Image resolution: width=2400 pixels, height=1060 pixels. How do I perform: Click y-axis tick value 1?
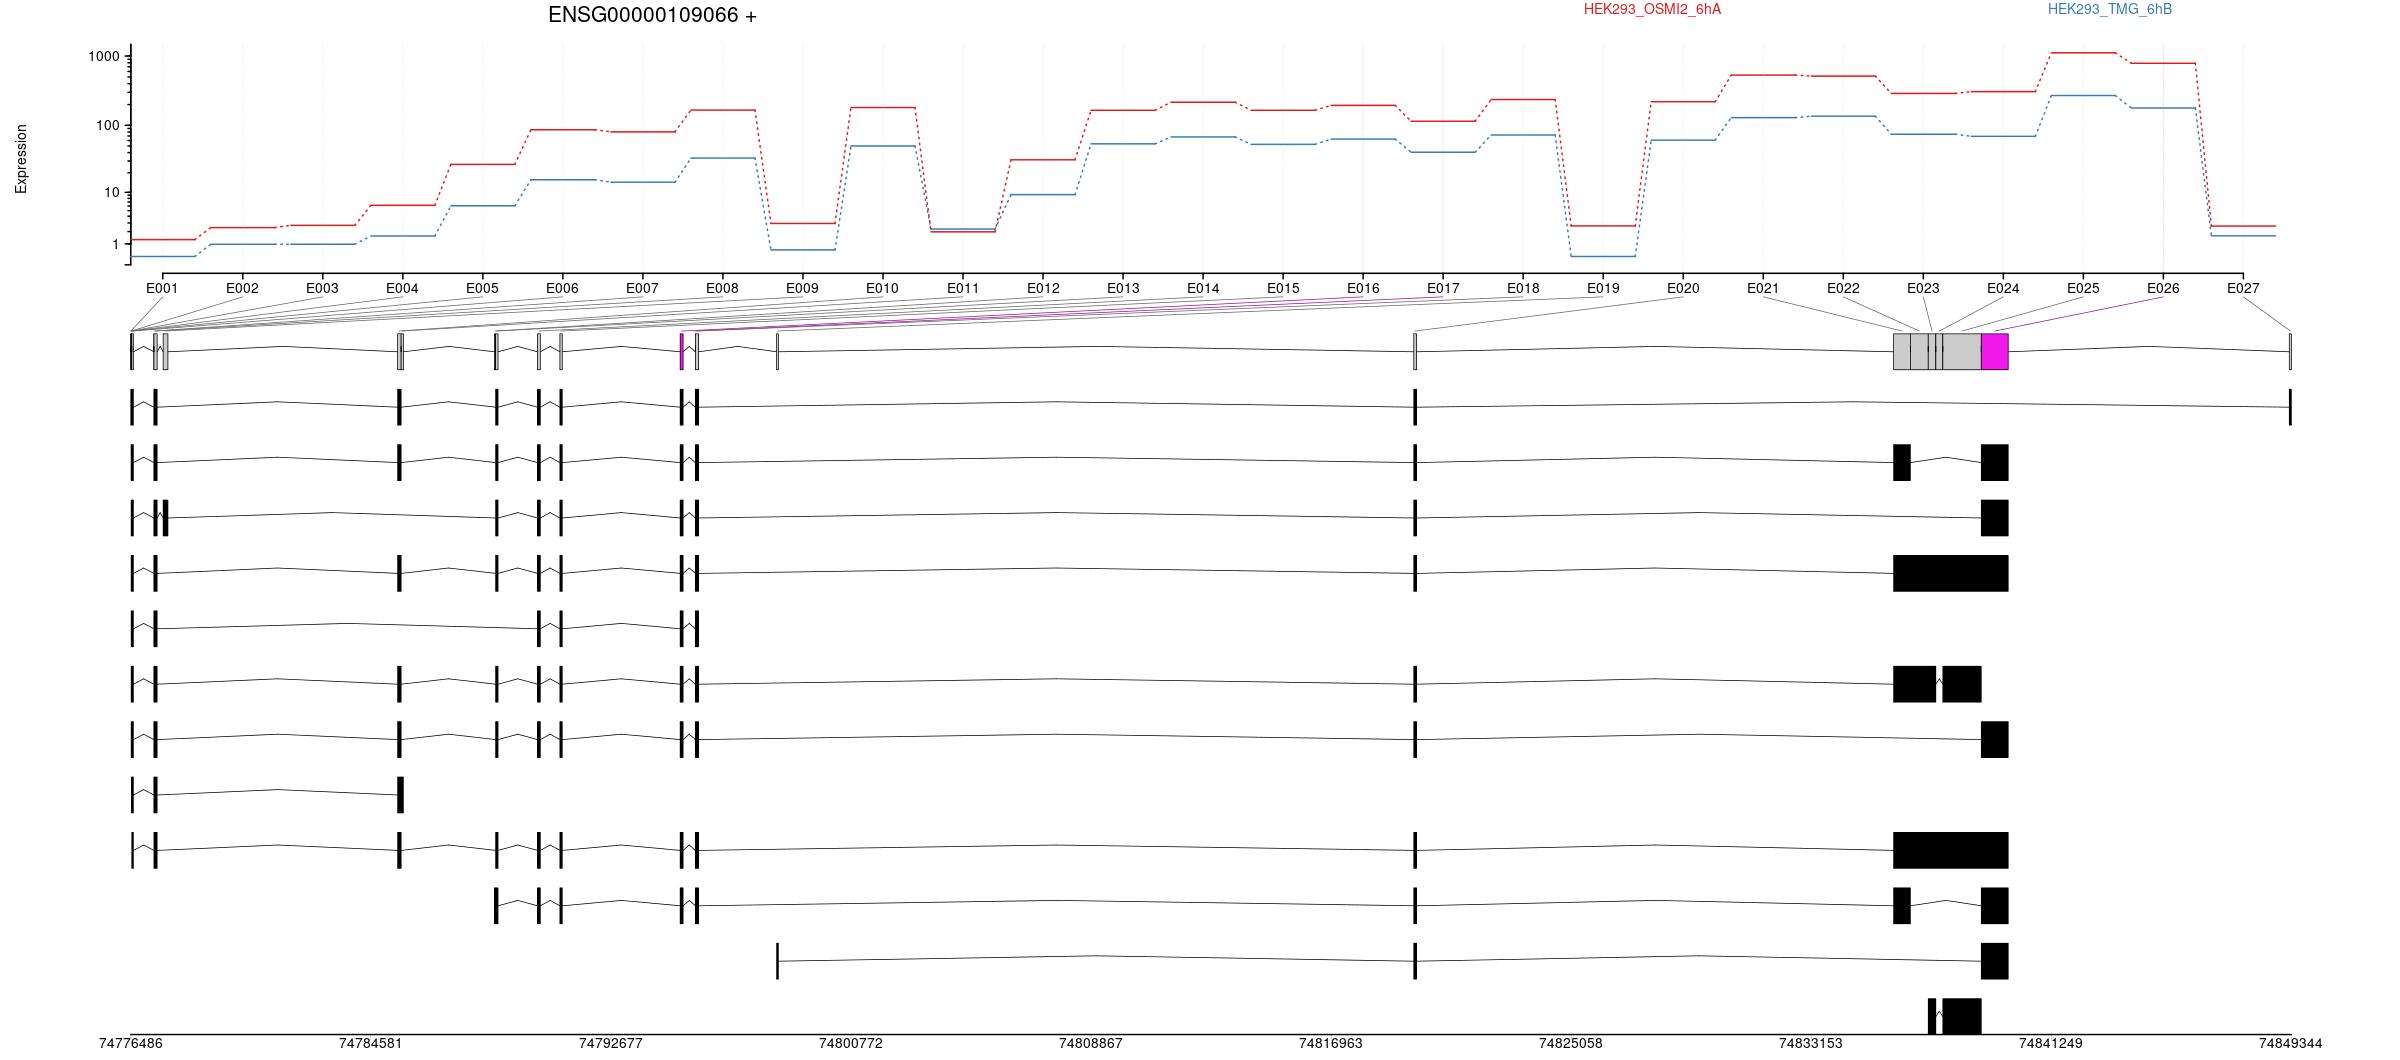(116, 244)
